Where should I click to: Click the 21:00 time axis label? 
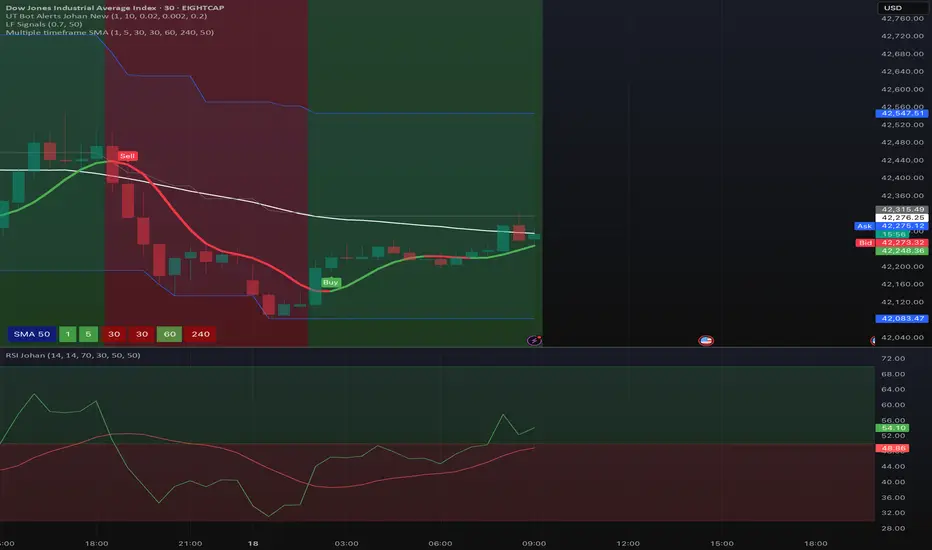click(190, 543)
